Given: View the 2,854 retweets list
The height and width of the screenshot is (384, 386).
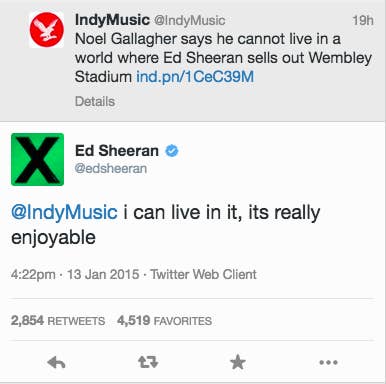Looking at the screenshot, I should point(58,321).
